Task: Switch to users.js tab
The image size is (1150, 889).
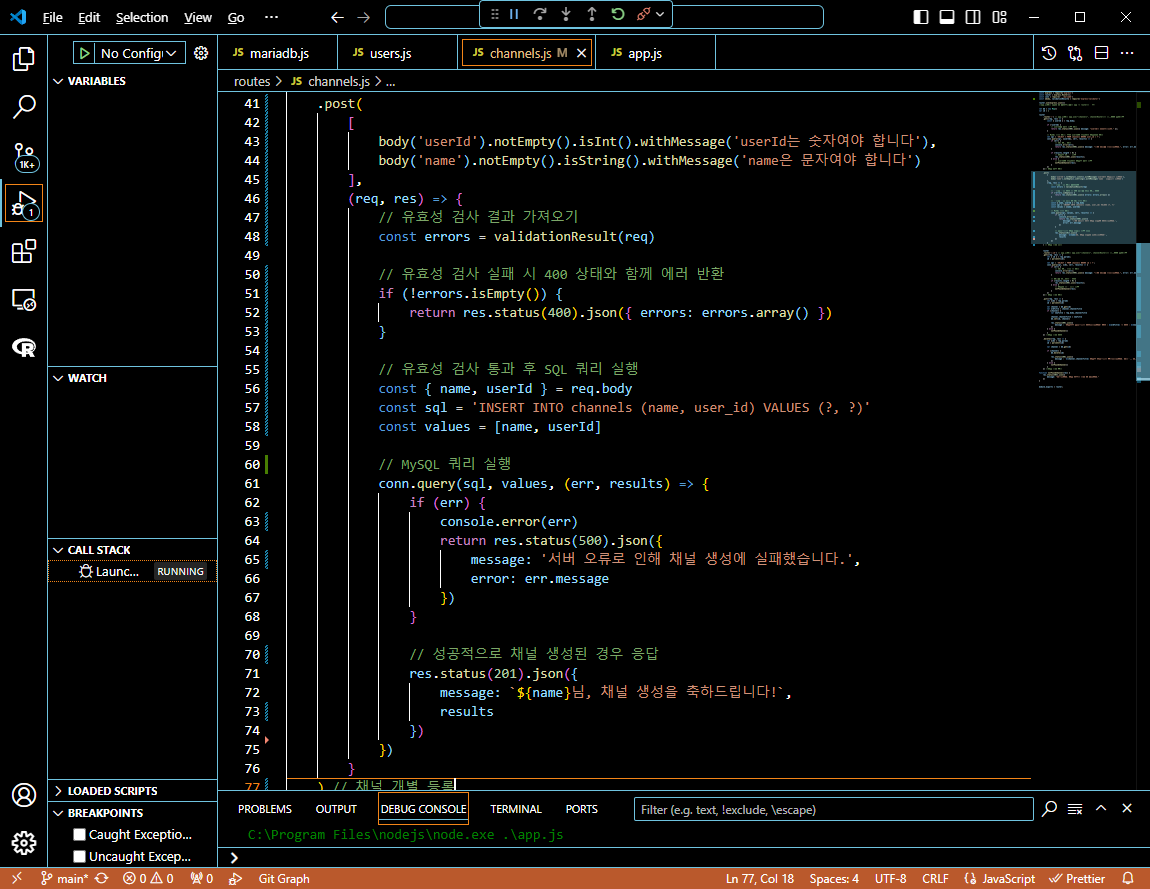Action: (x=398, y=53)
